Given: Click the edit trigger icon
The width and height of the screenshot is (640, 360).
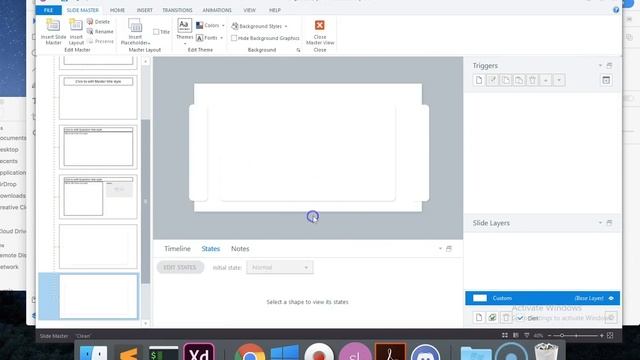Looking at the screenshot, I should pos(492,80).
